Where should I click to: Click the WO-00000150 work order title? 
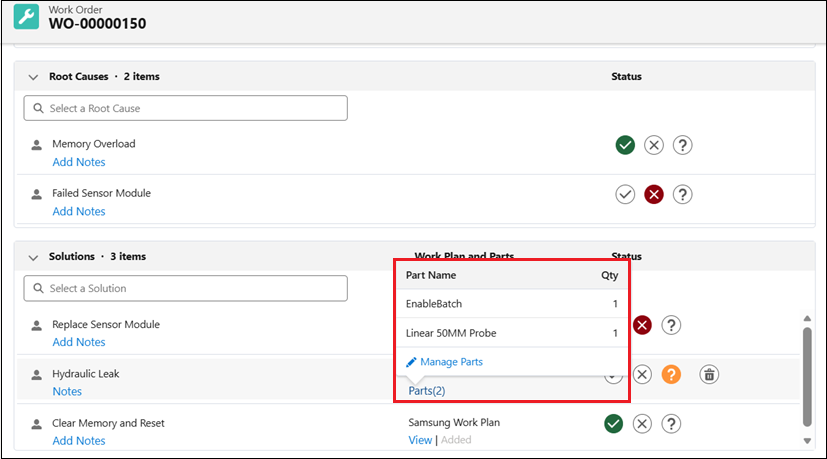coord(98,24)
